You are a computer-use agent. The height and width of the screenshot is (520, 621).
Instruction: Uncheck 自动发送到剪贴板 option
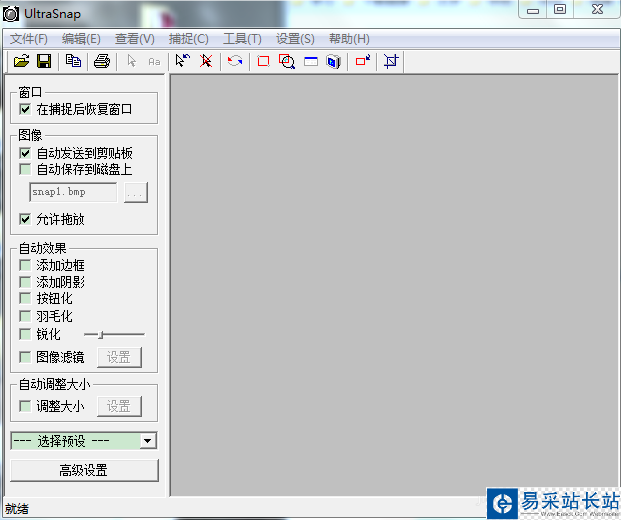(x=25, y=153)
